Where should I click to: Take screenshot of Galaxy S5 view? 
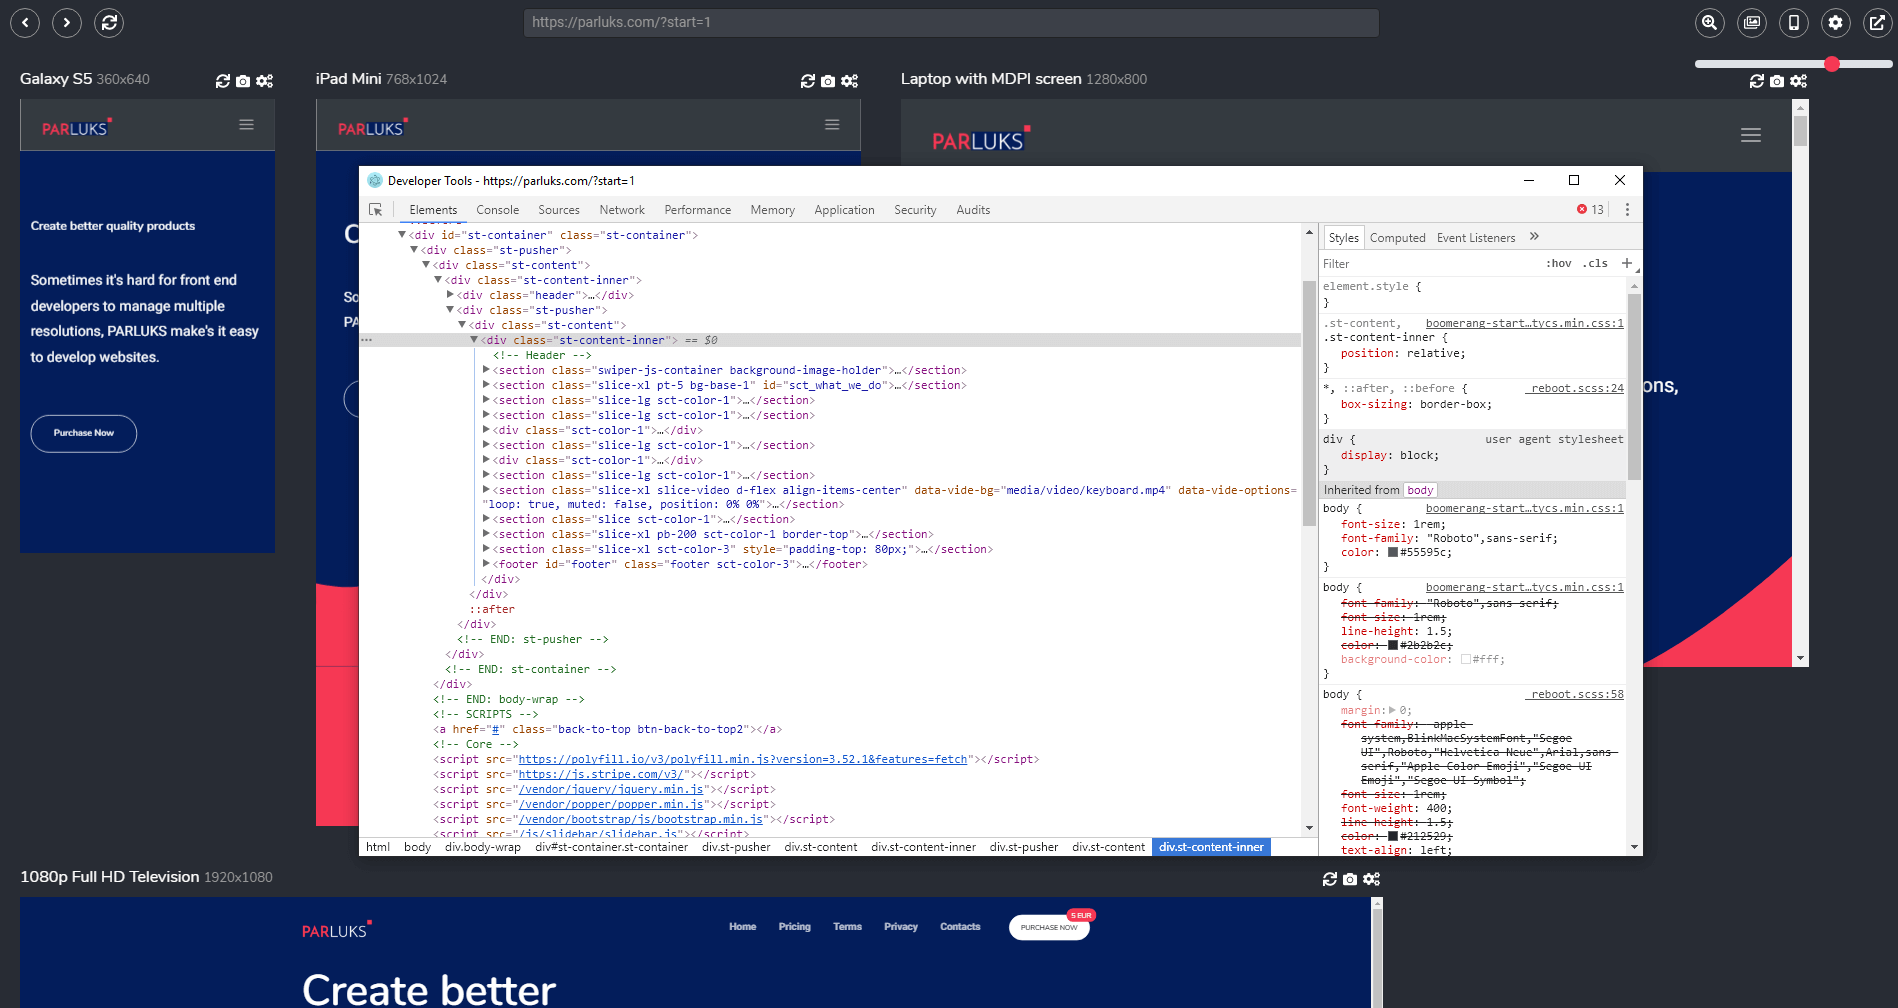(243, 81)
